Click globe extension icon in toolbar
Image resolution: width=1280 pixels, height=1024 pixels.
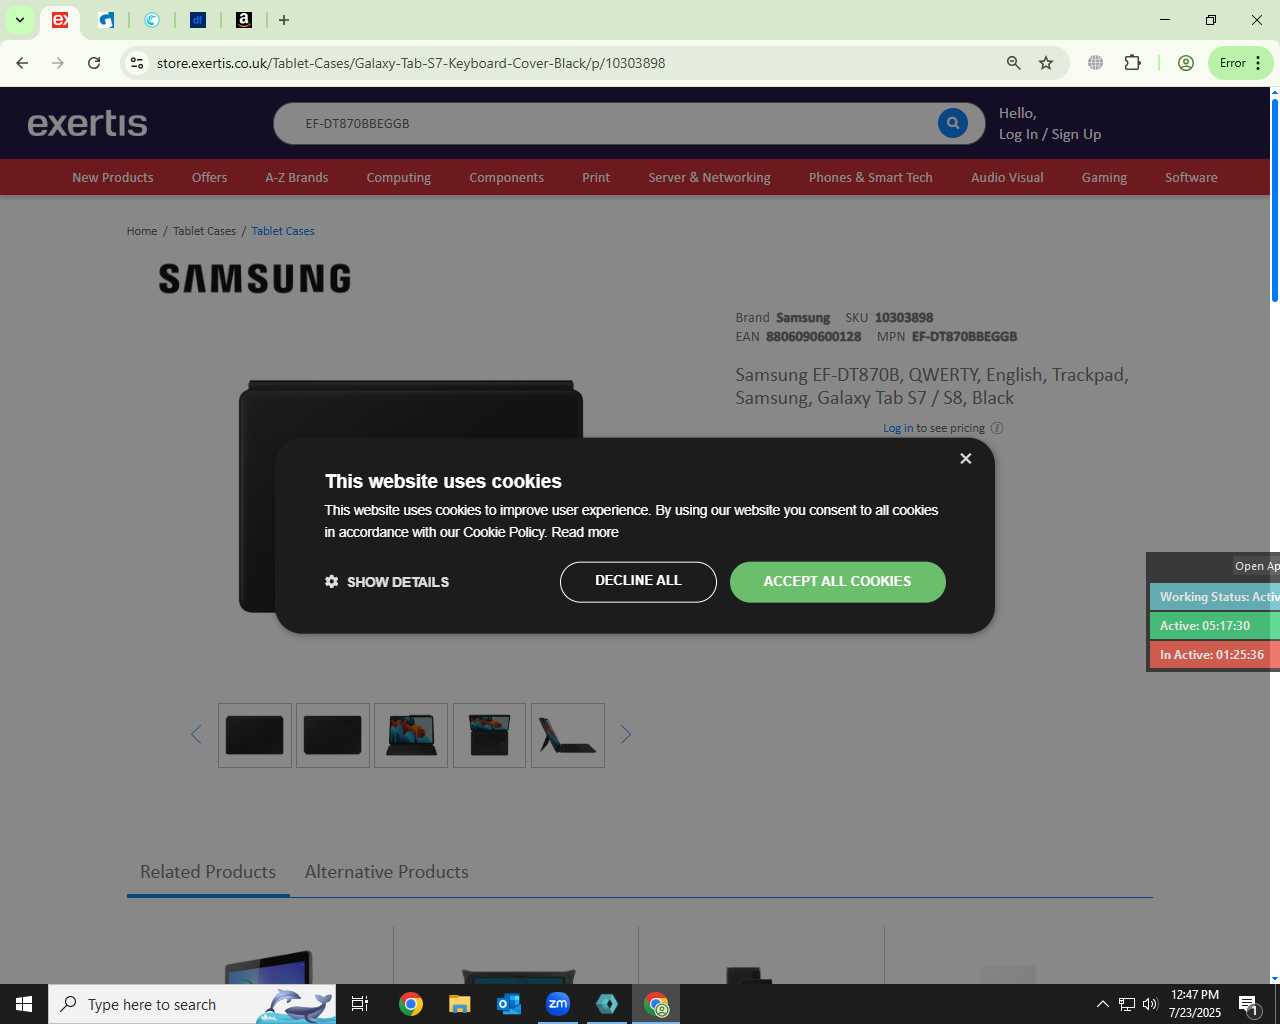point(1096,63)
